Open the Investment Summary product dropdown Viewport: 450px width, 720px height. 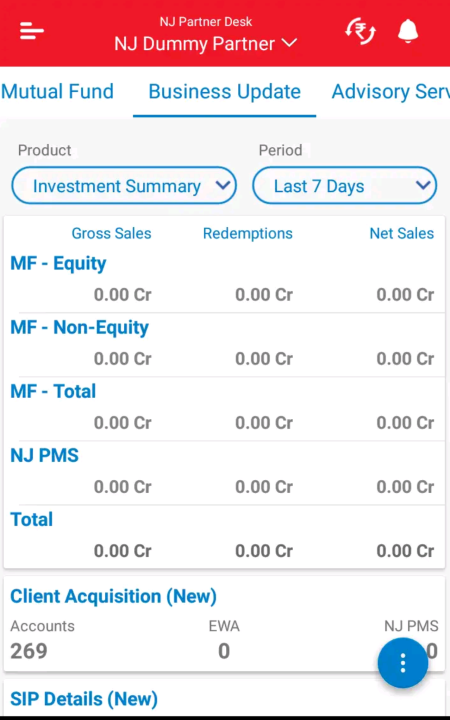(124, 186)
